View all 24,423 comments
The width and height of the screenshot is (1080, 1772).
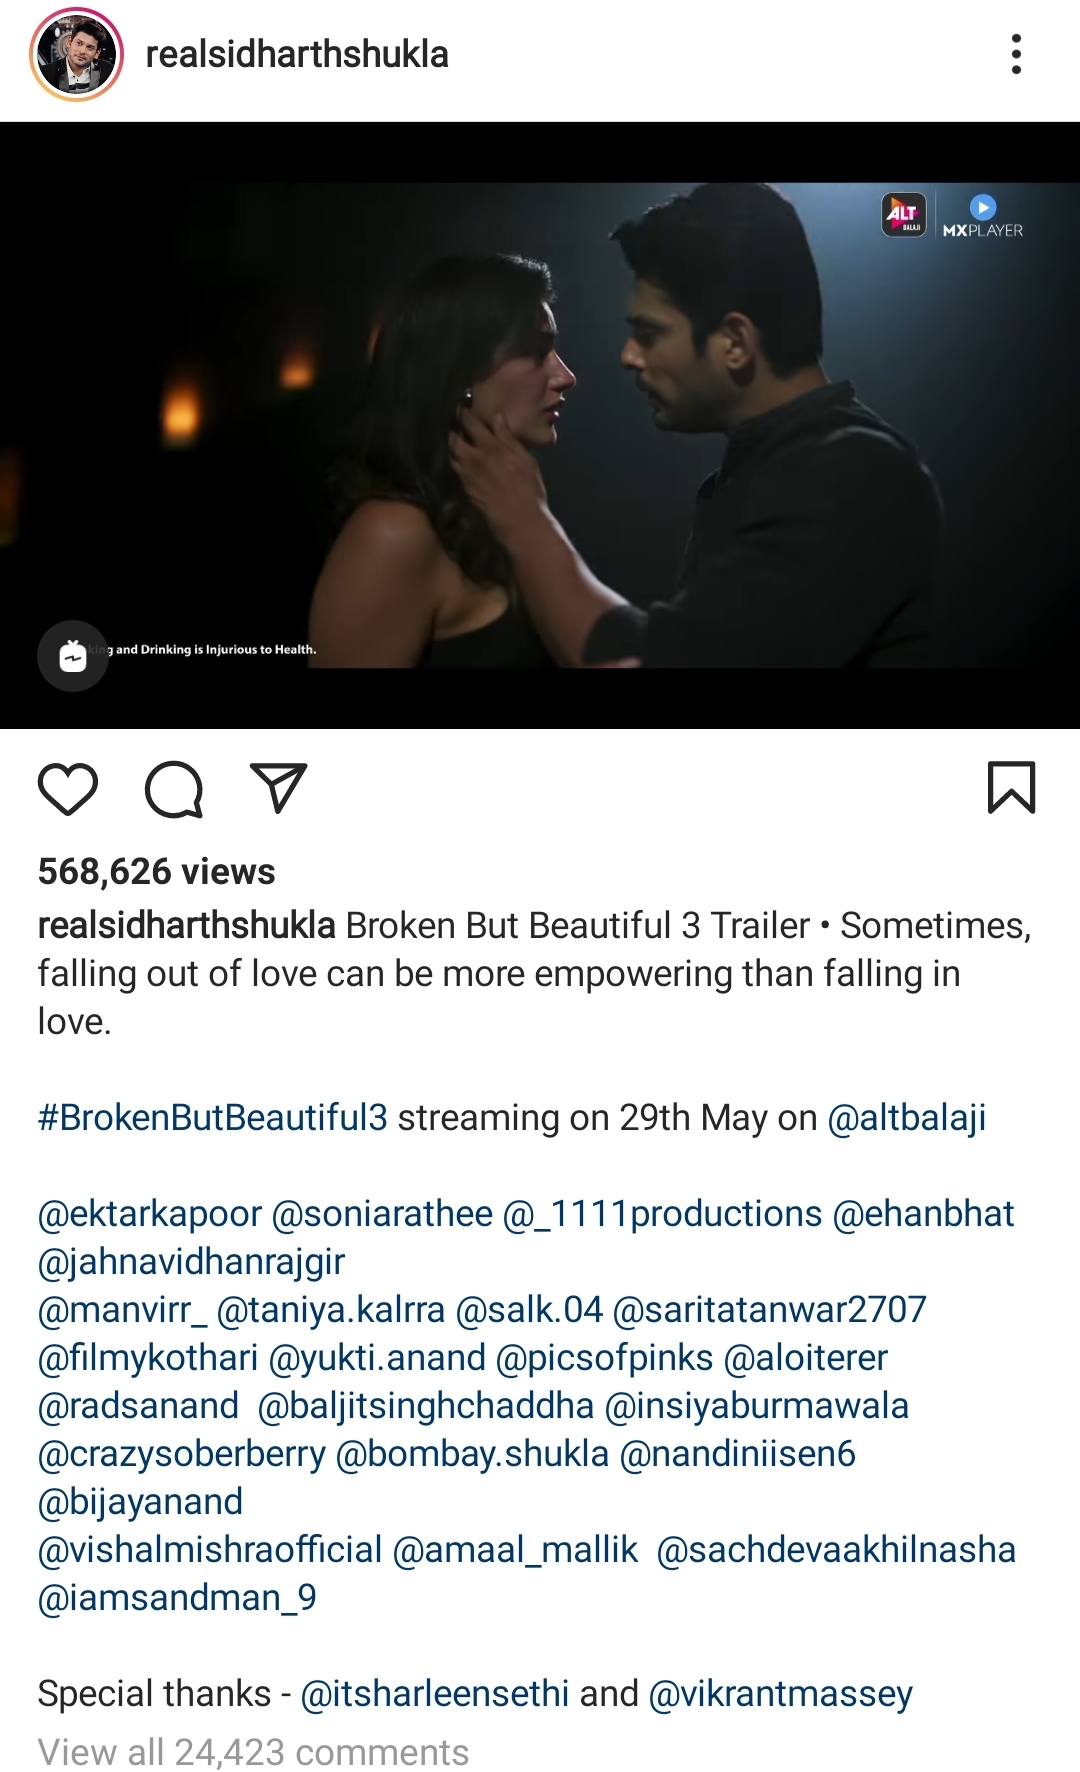[x=253, y=1752]
